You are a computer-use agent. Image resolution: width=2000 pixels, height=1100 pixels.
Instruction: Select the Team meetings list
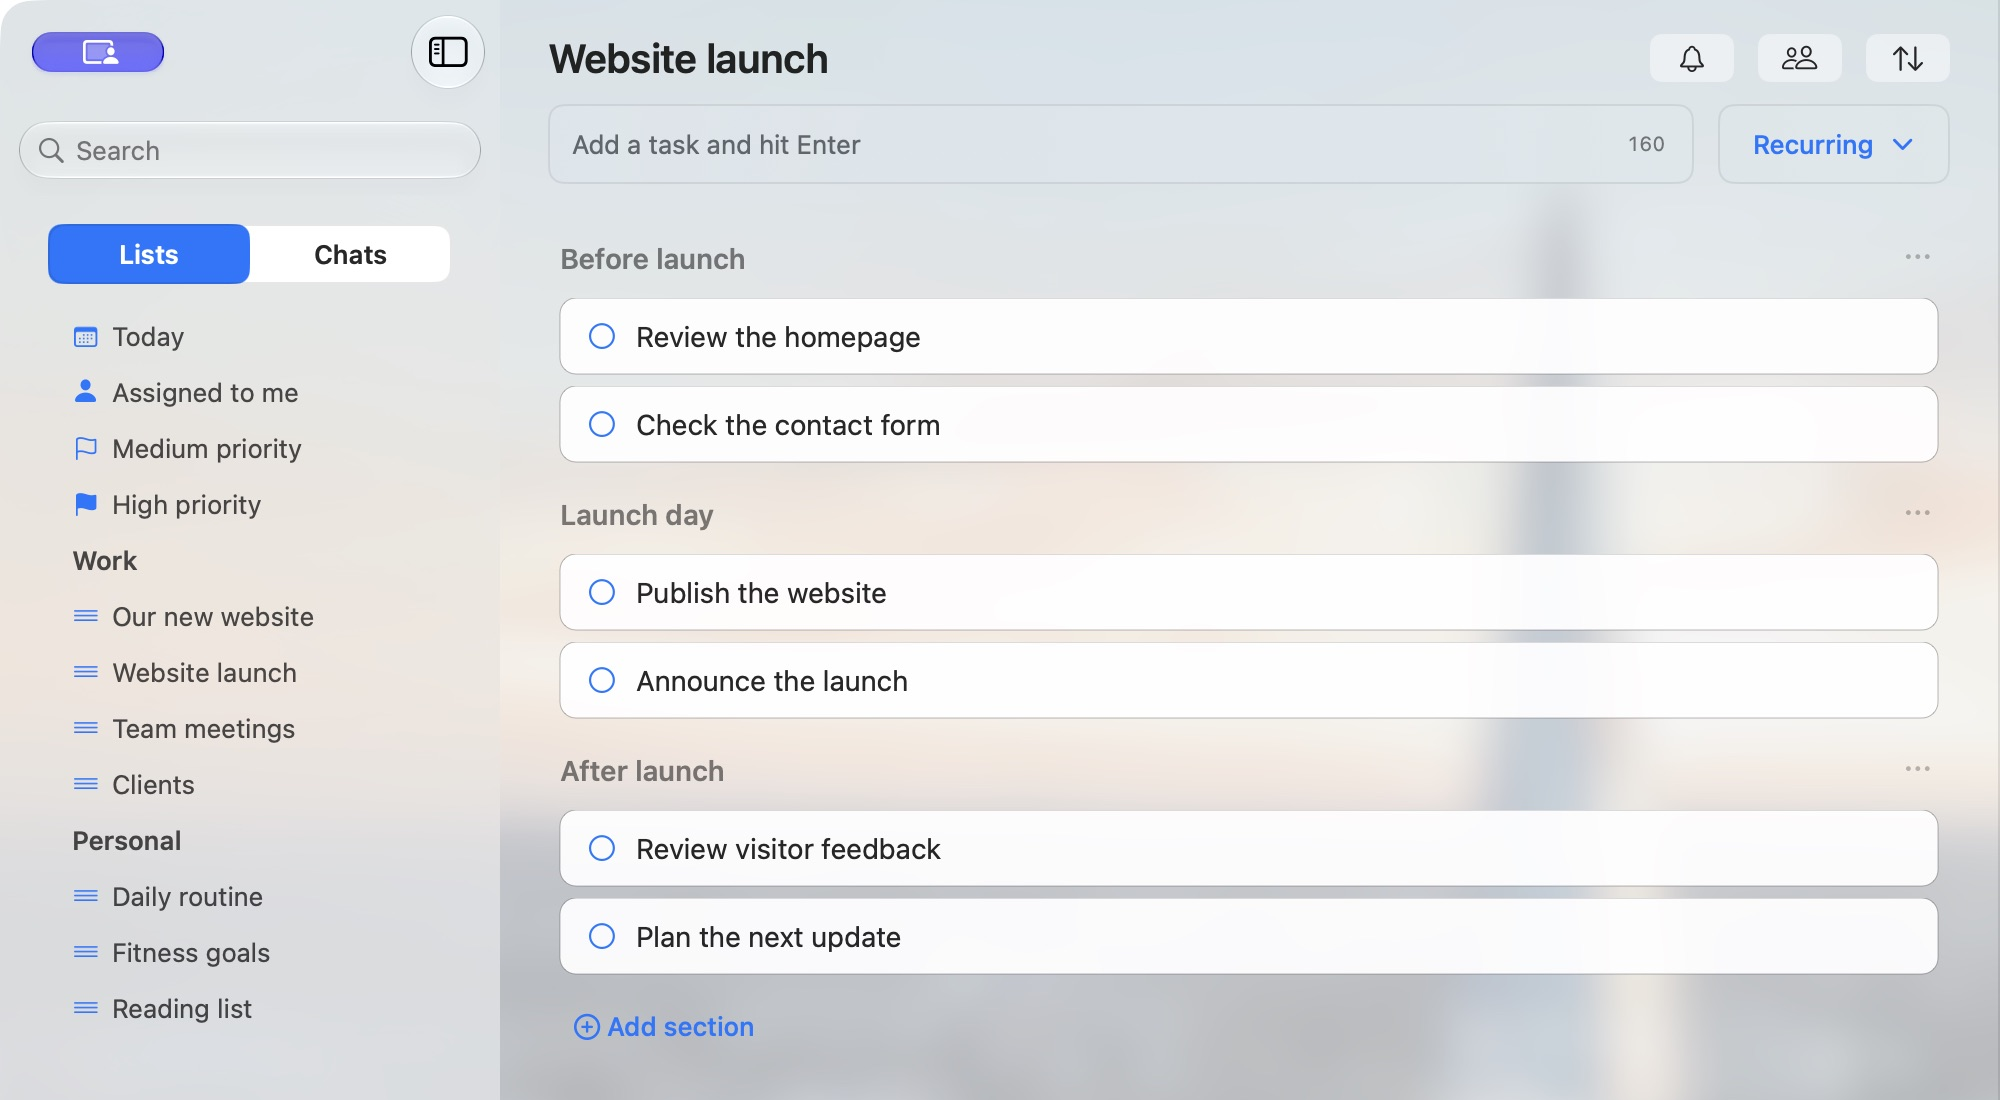[x=204, y=729]
